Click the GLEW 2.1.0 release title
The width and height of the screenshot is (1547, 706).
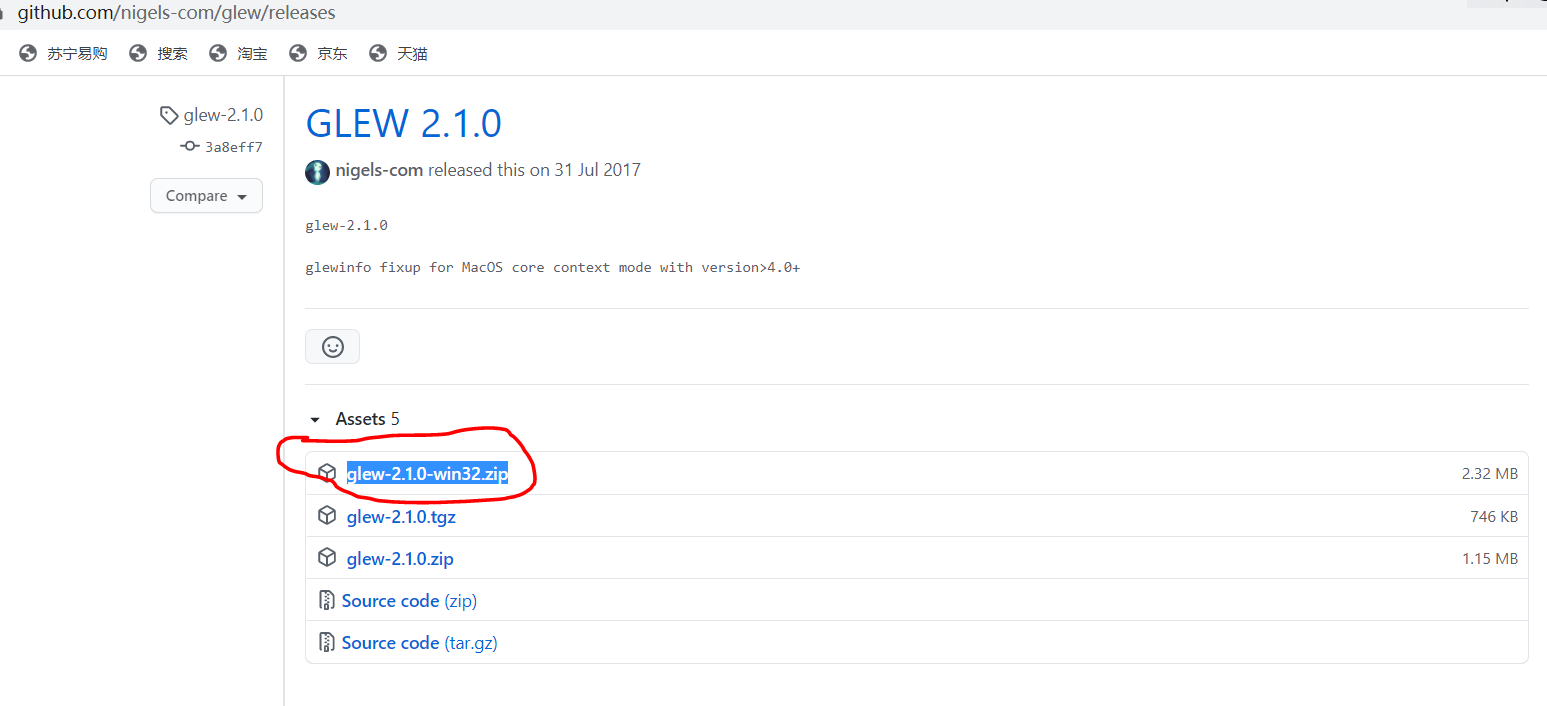[403, 122]
